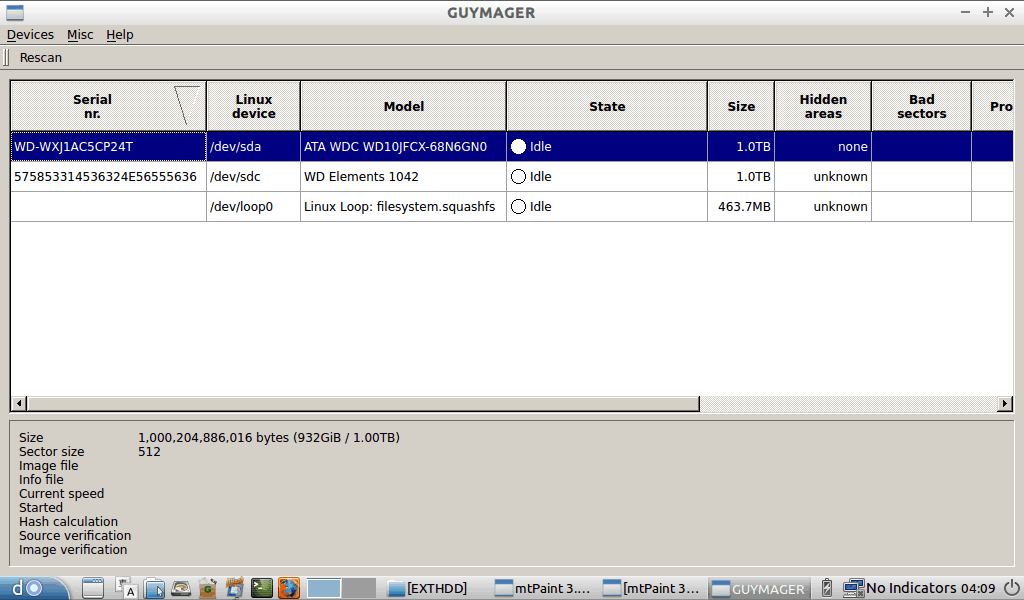The image size is (1024, 600).
Task: Click the network connection tray icon
Action: (853, 588)
